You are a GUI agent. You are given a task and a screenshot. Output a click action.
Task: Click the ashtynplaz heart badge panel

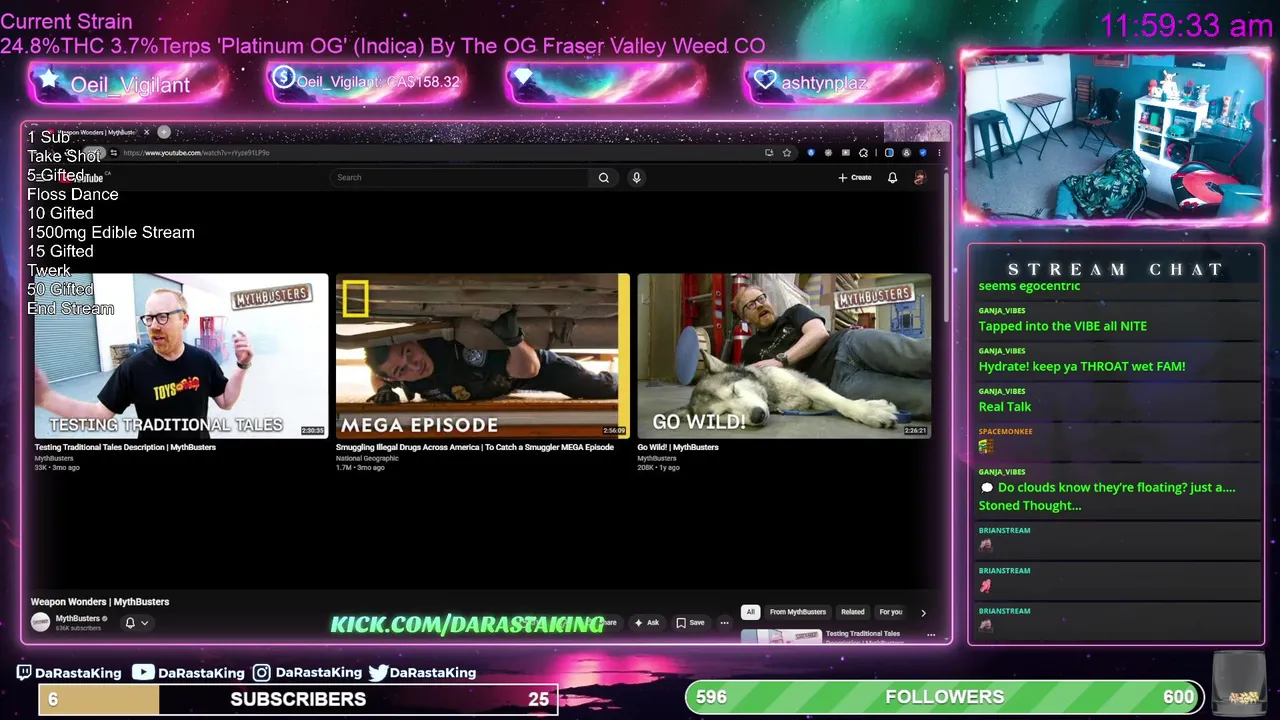click(844, 82)
